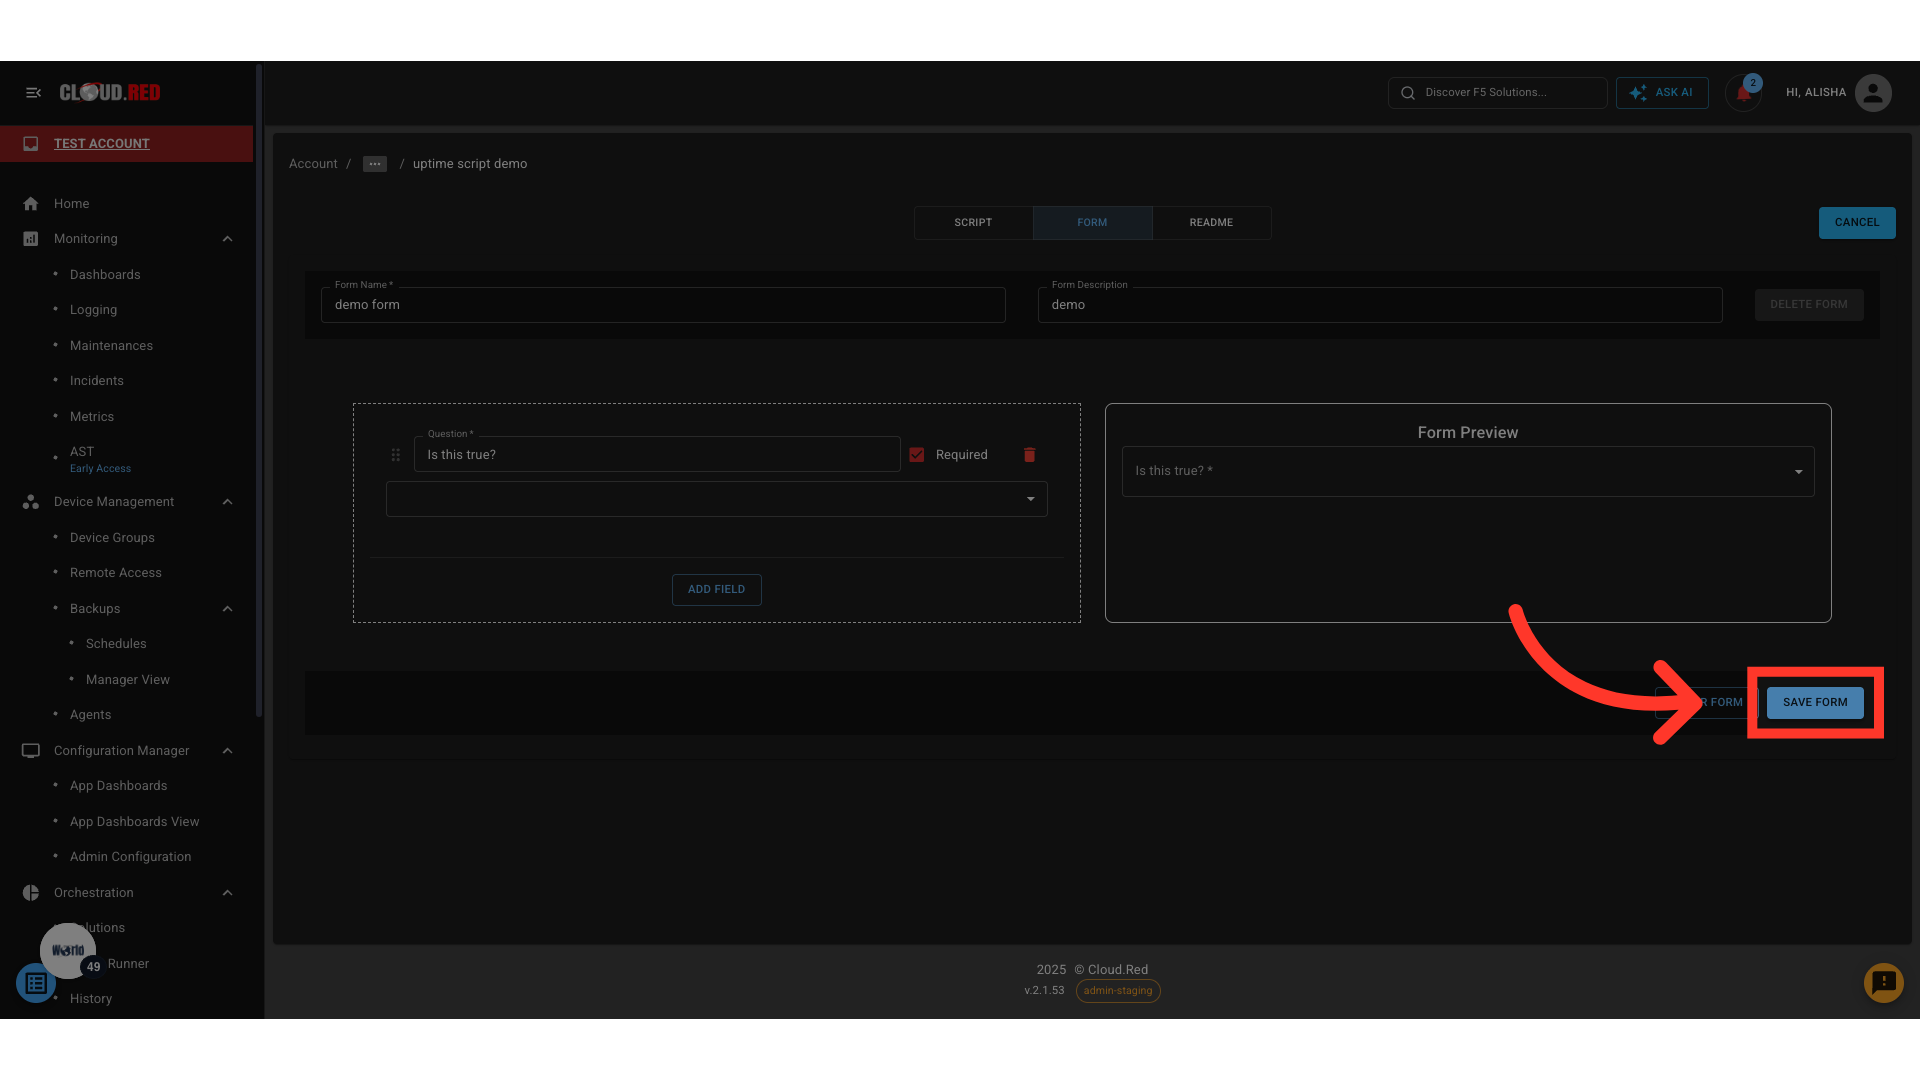Click the sidebar collapse hamburger icon
Image resolution: width=1920 pixels, height=1080 pixels.
click(33, 93)
